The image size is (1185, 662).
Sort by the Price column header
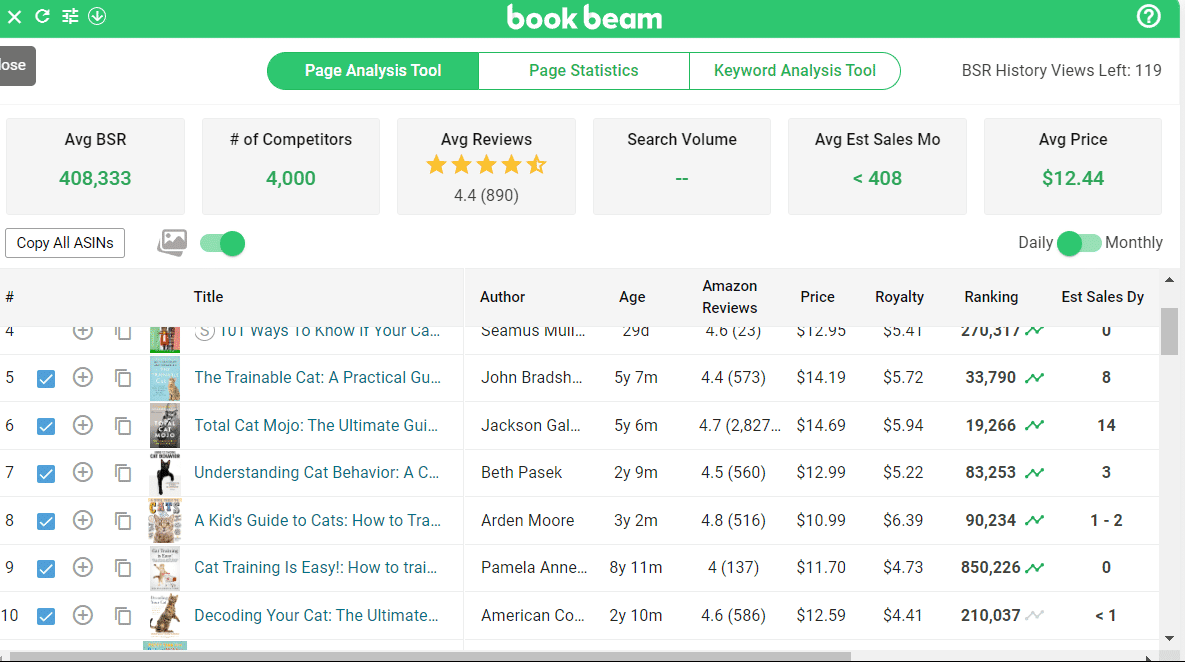pyautogui.click(x=817, y=297)
